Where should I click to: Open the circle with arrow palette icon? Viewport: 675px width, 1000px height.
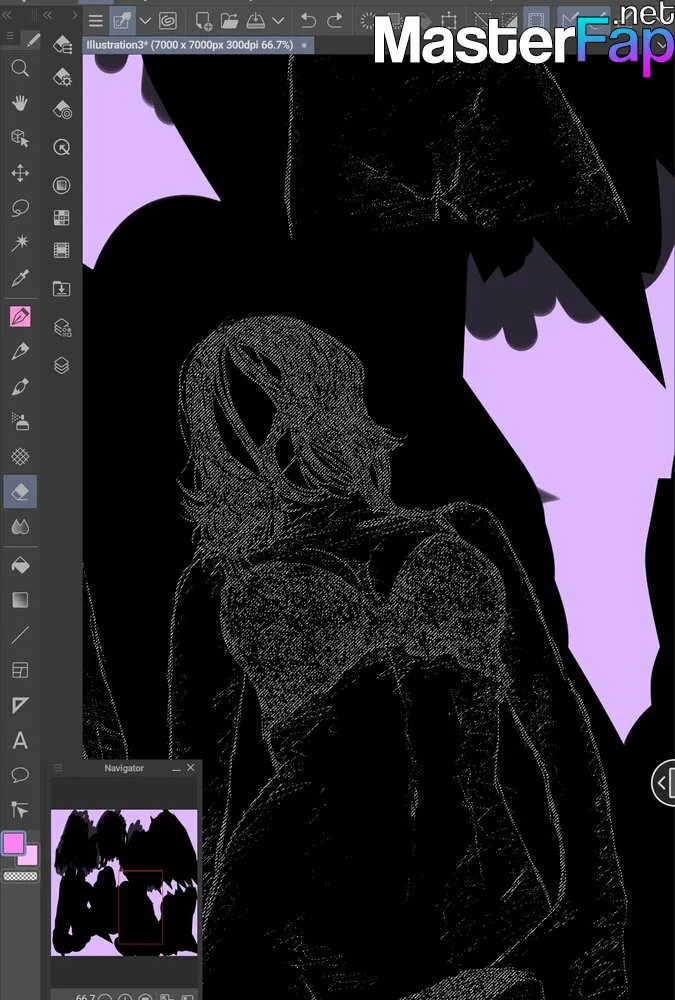point(62,147)
